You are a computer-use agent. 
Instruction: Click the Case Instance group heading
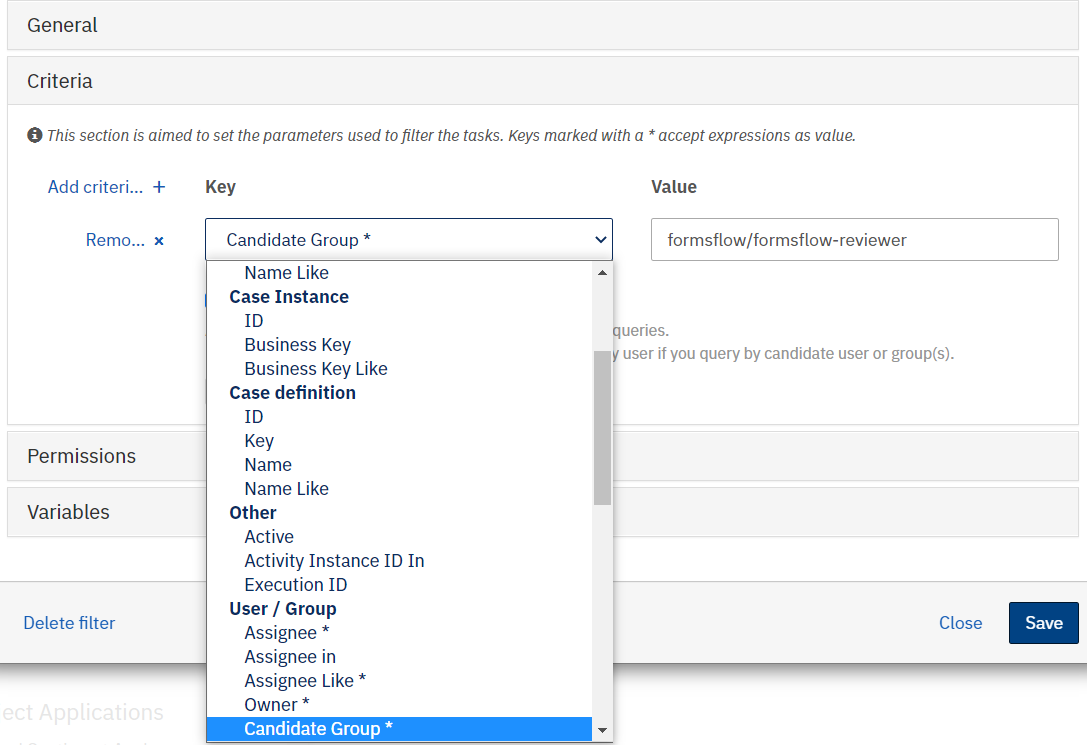(289, 297)
